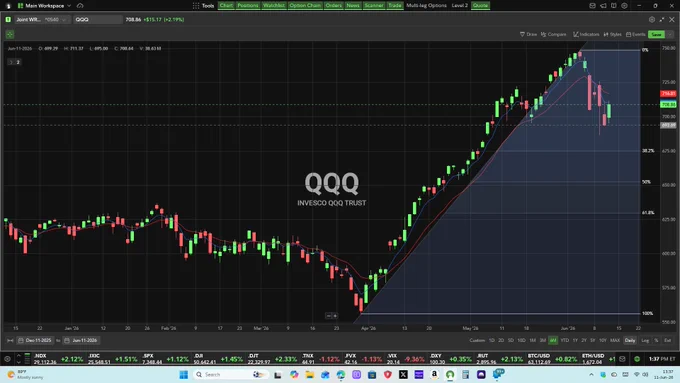Choose the Custom time range
Image resolution: width=680 pixels, height=383 pixels.
477,340
